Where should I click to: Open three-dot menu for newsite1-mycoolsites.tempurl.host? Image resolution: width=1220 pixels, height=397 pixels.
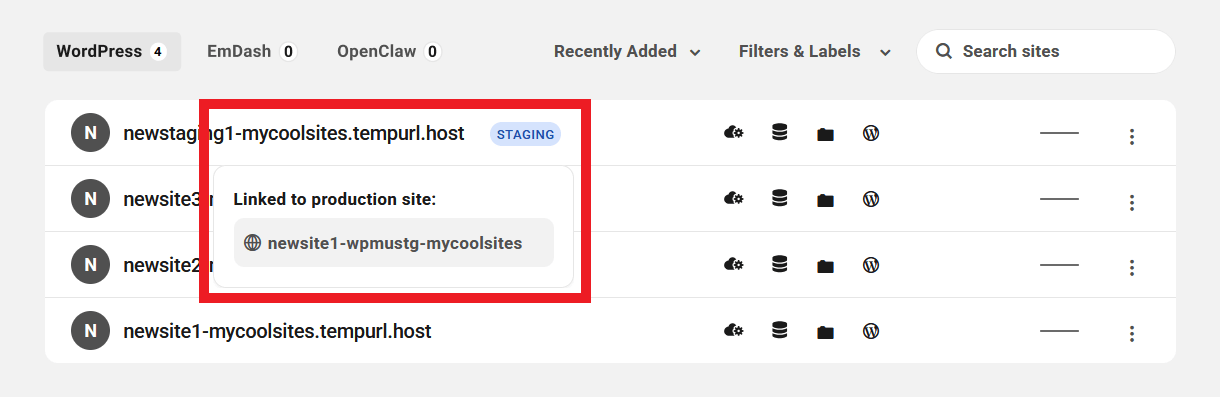tap(1132, 334)
